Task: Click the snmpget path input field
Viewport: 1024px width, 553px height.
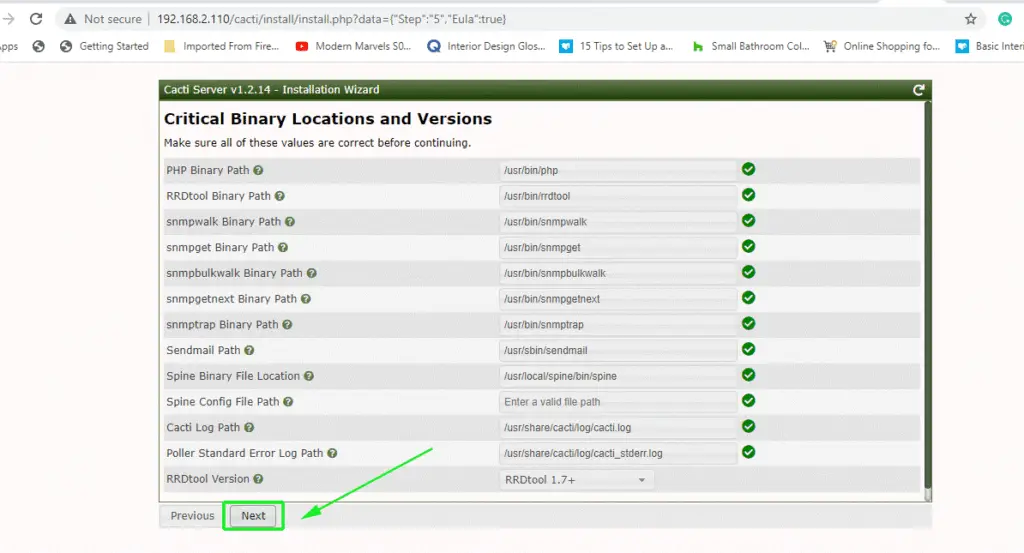Action: 618,247
